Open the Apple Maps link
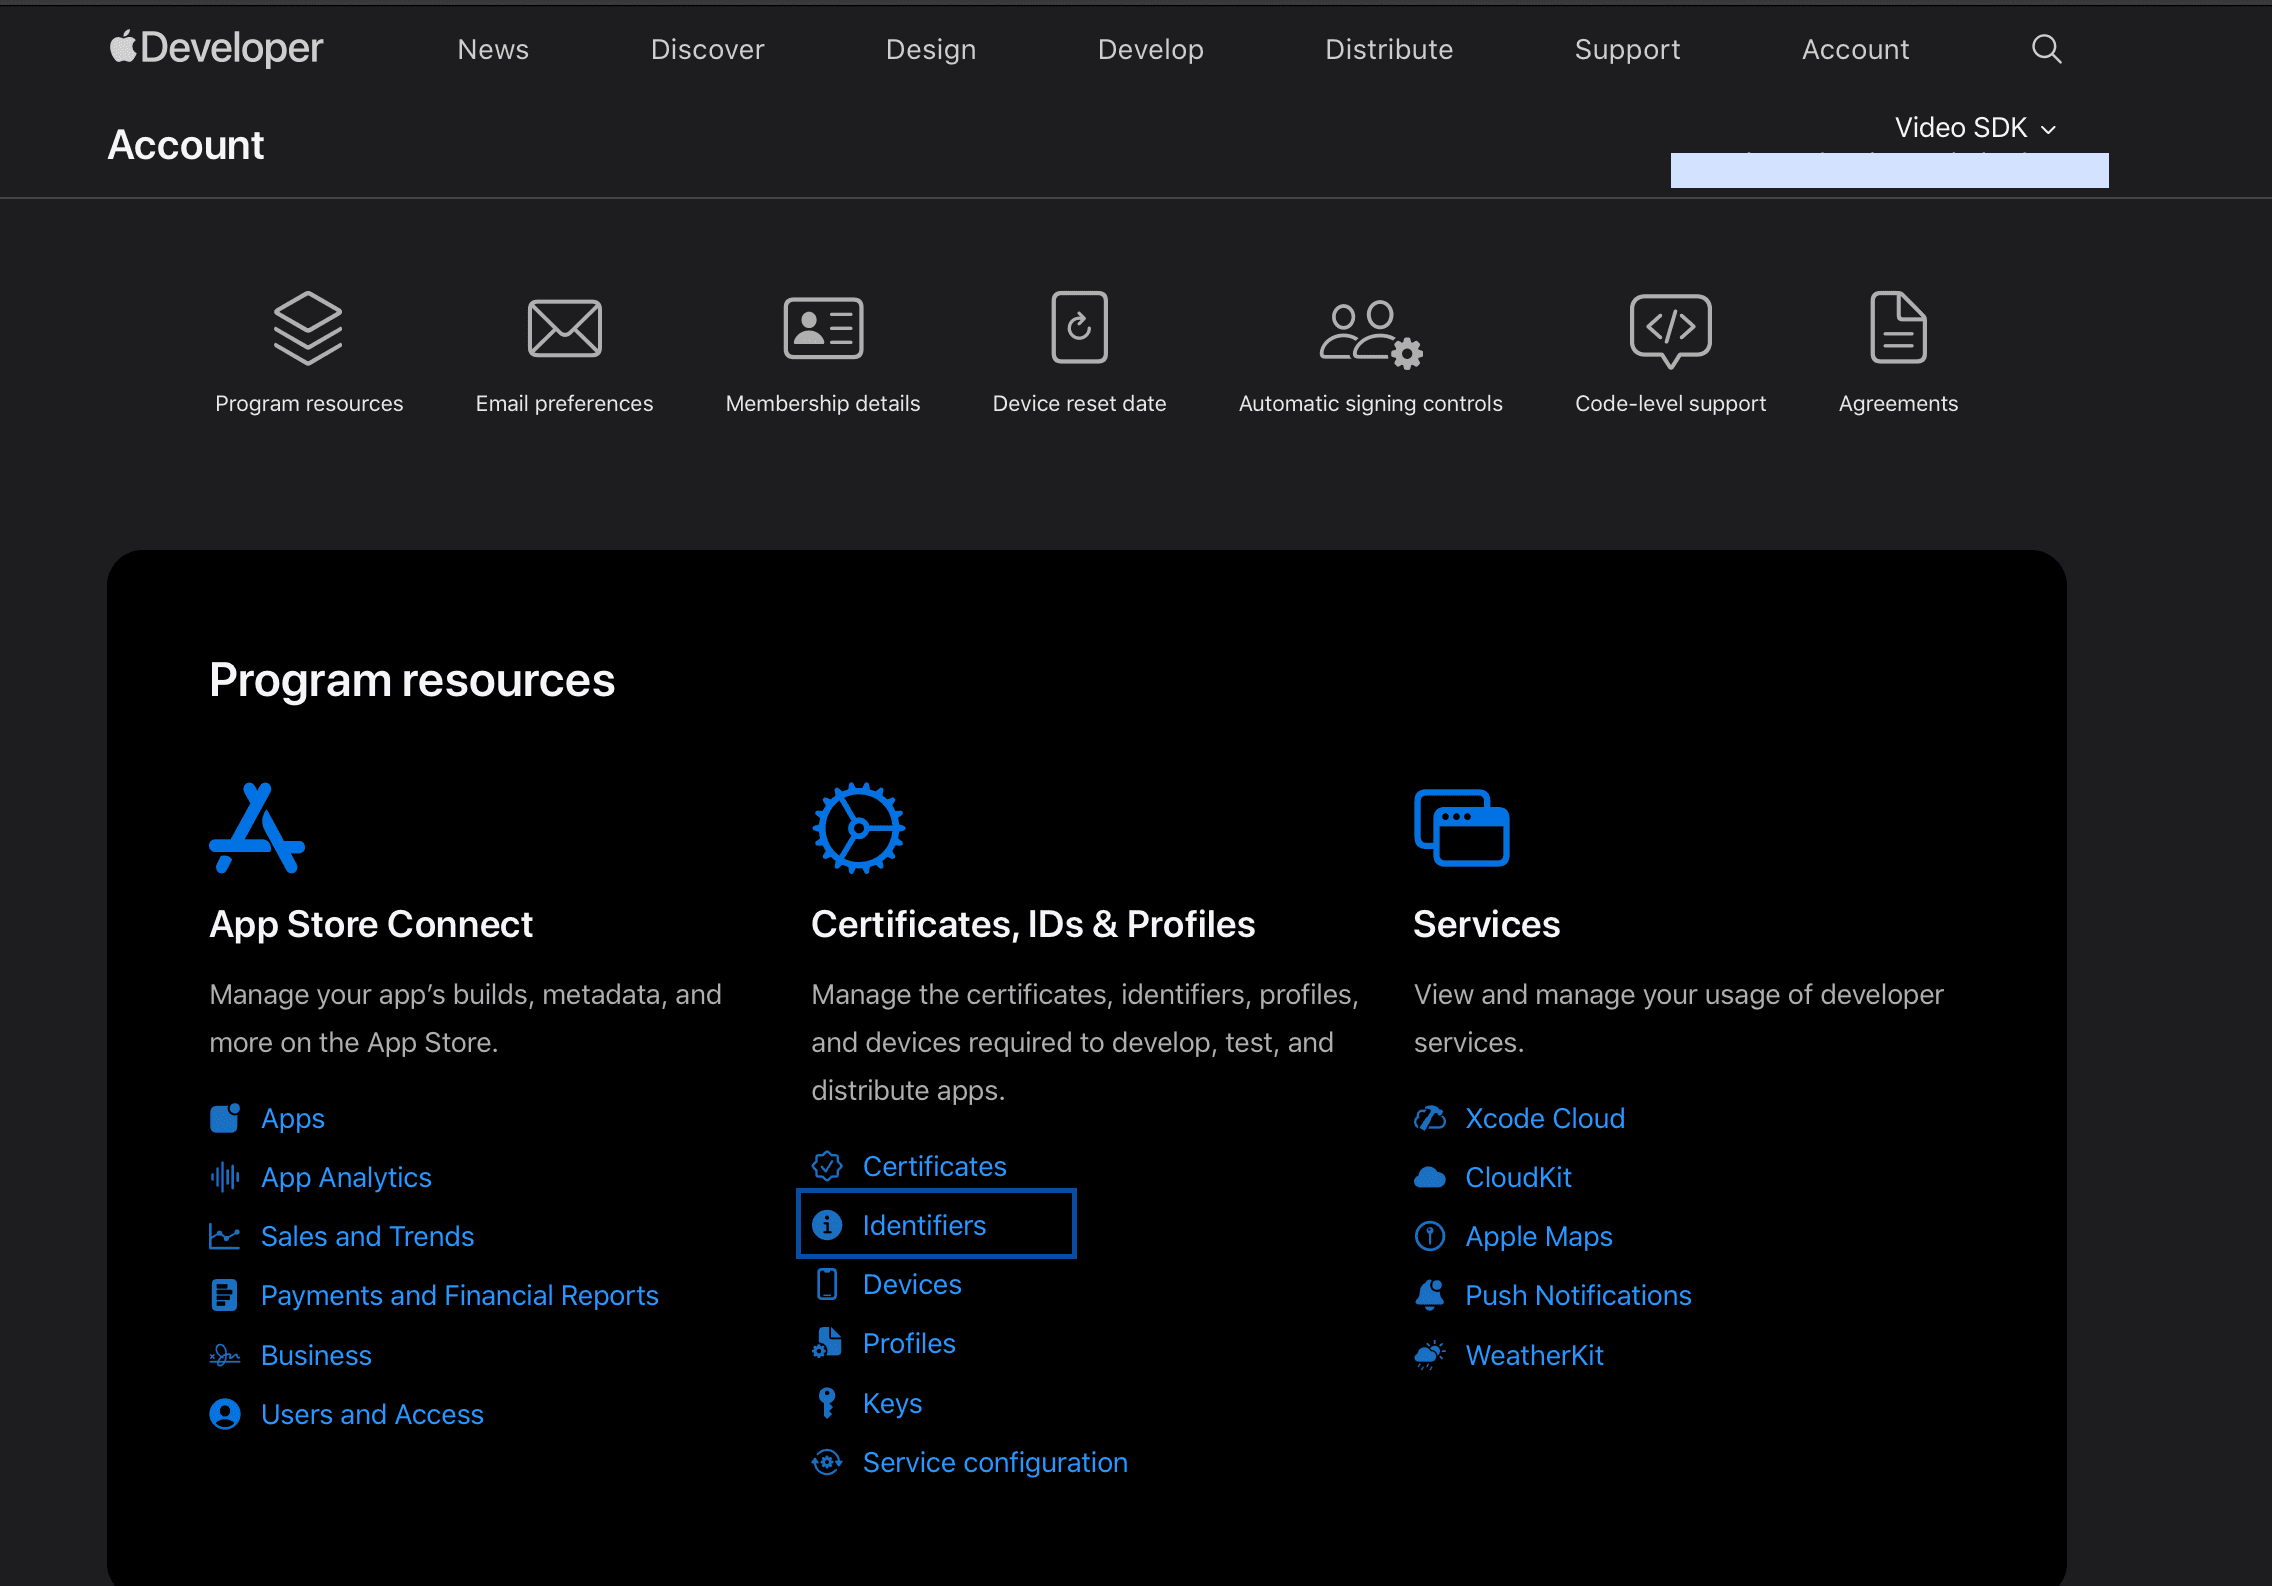This screenshot has height=1586, width=2272. coord(1539,1236)
